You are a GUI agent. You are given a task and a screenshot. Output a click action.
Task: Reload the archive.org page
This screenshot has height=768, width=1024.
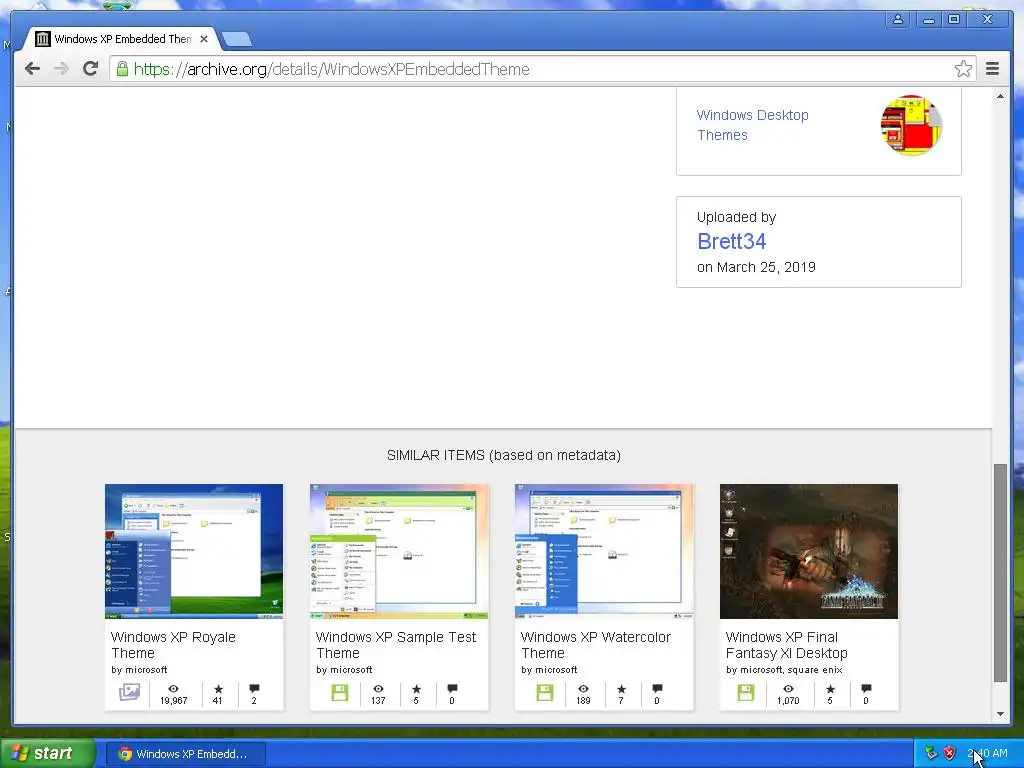click(x=91, y=69)
